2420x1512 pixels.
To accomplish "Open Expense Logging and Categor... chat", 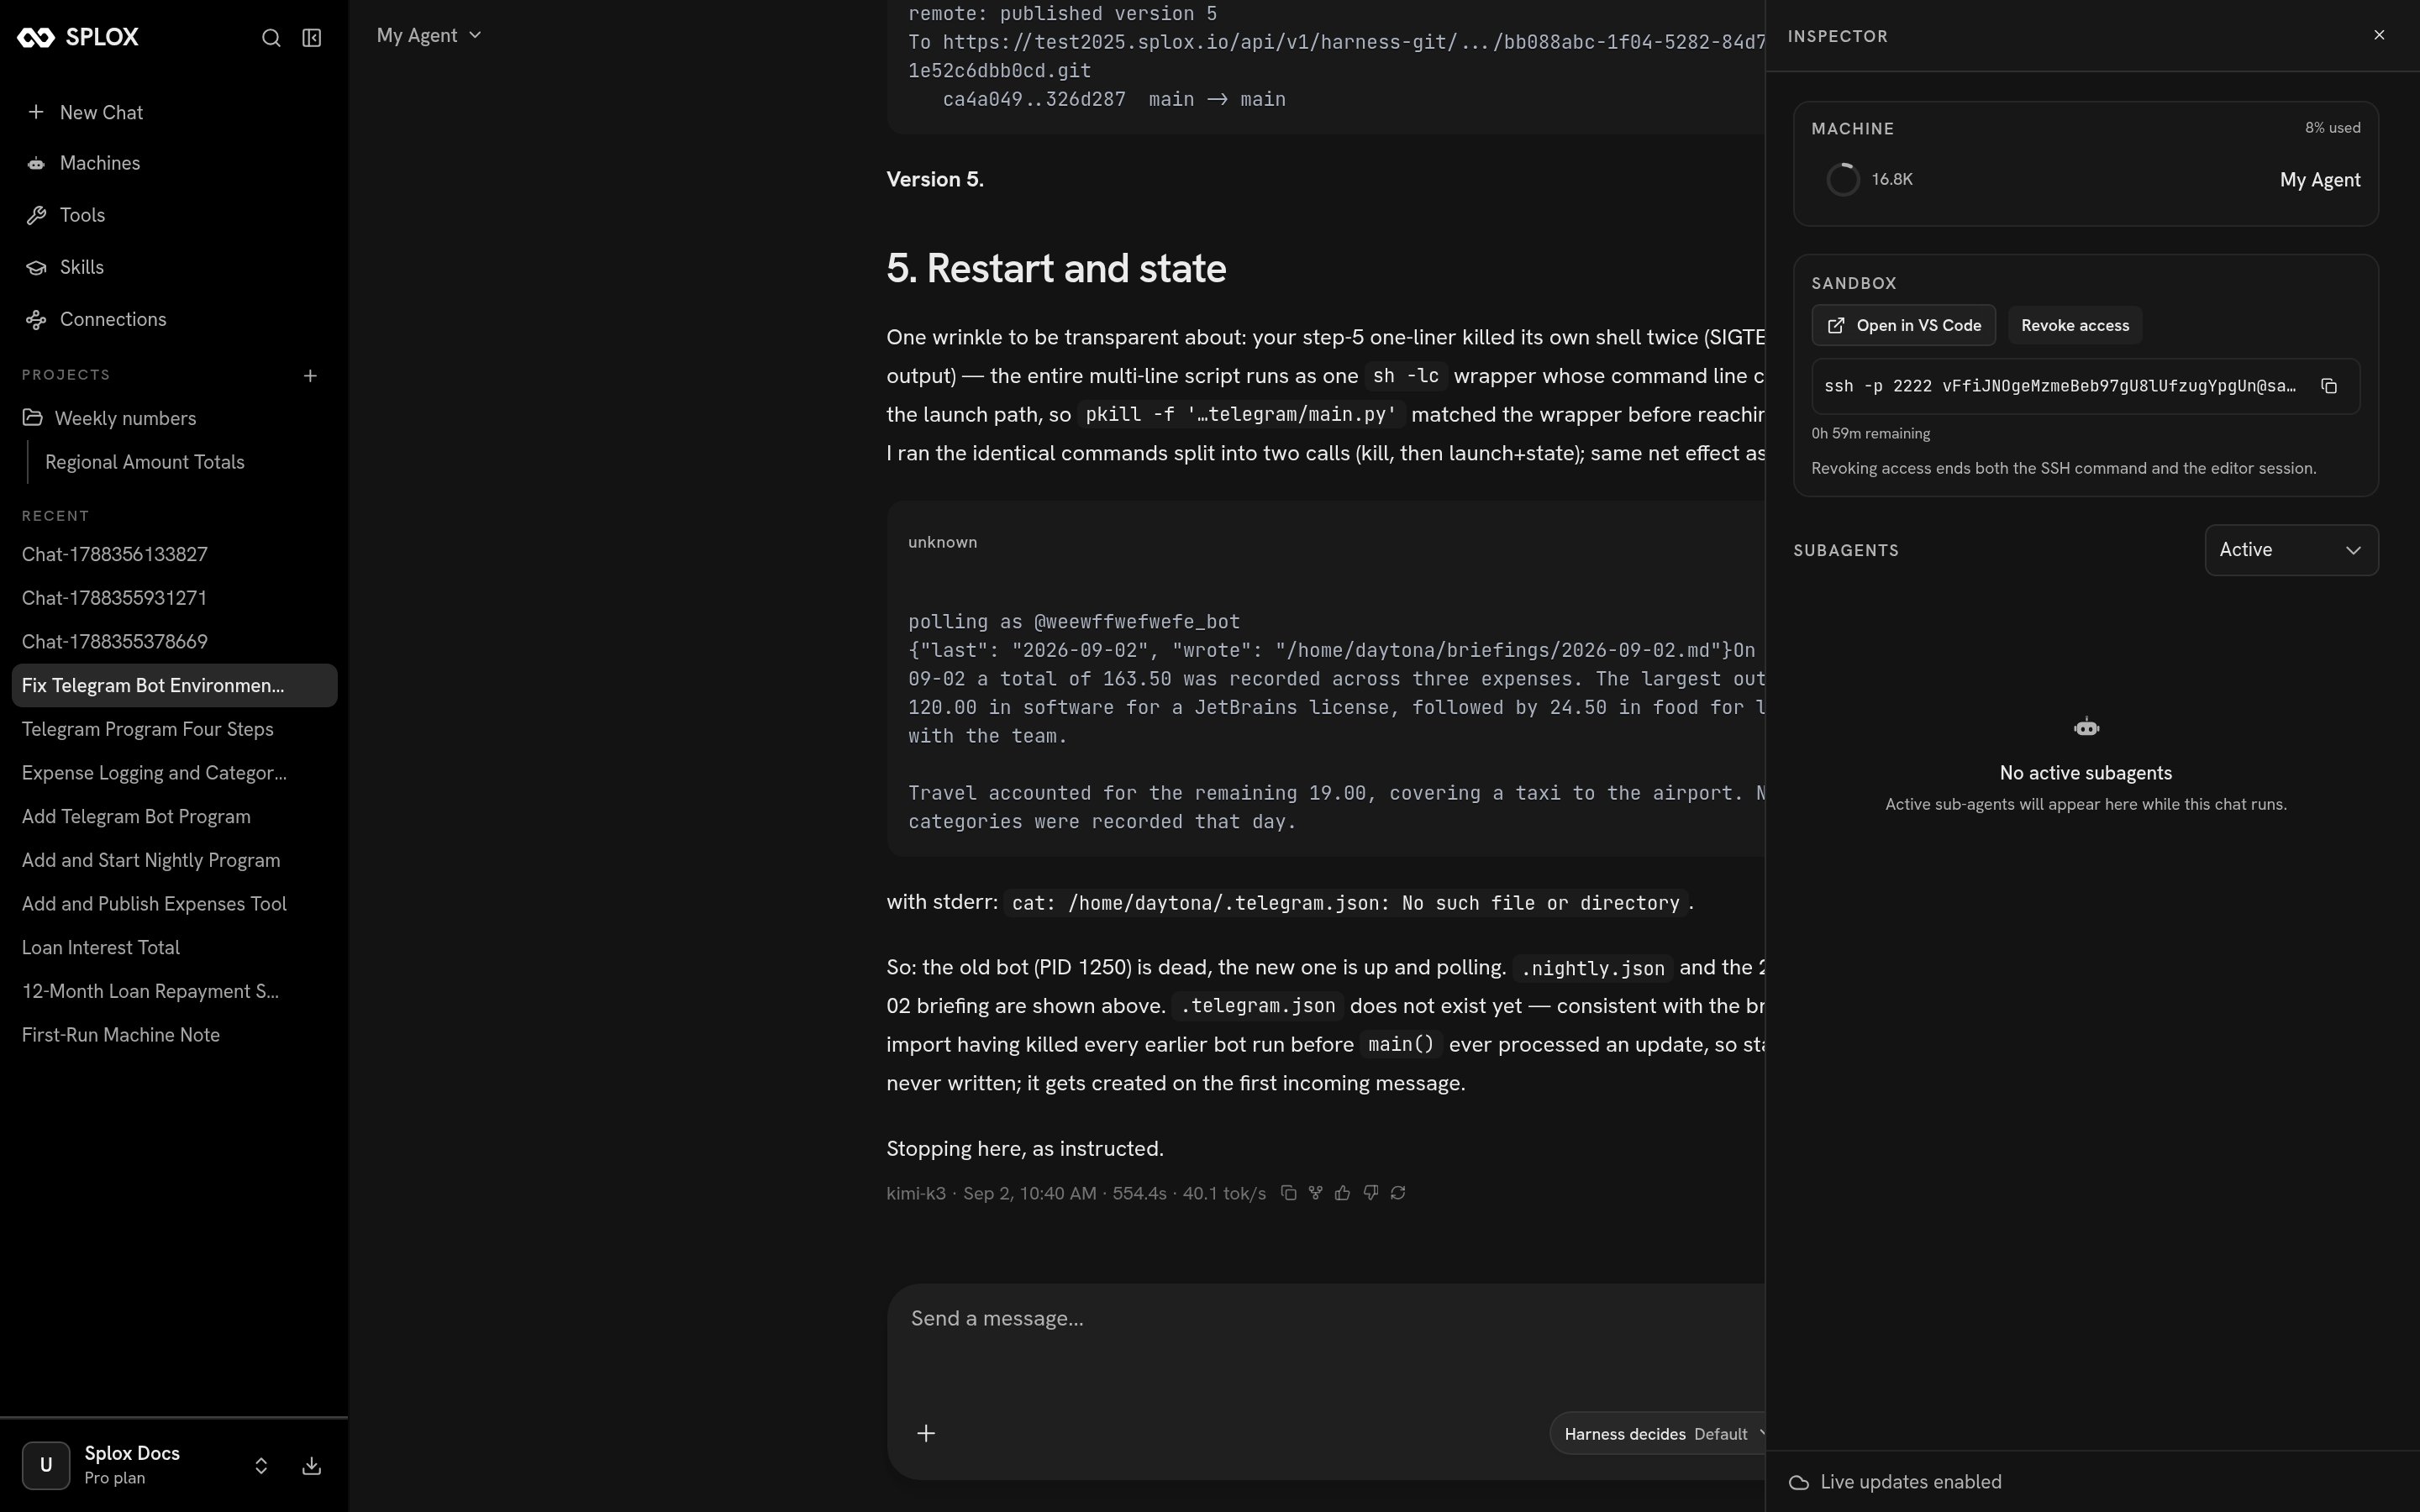I will (174, 773).
